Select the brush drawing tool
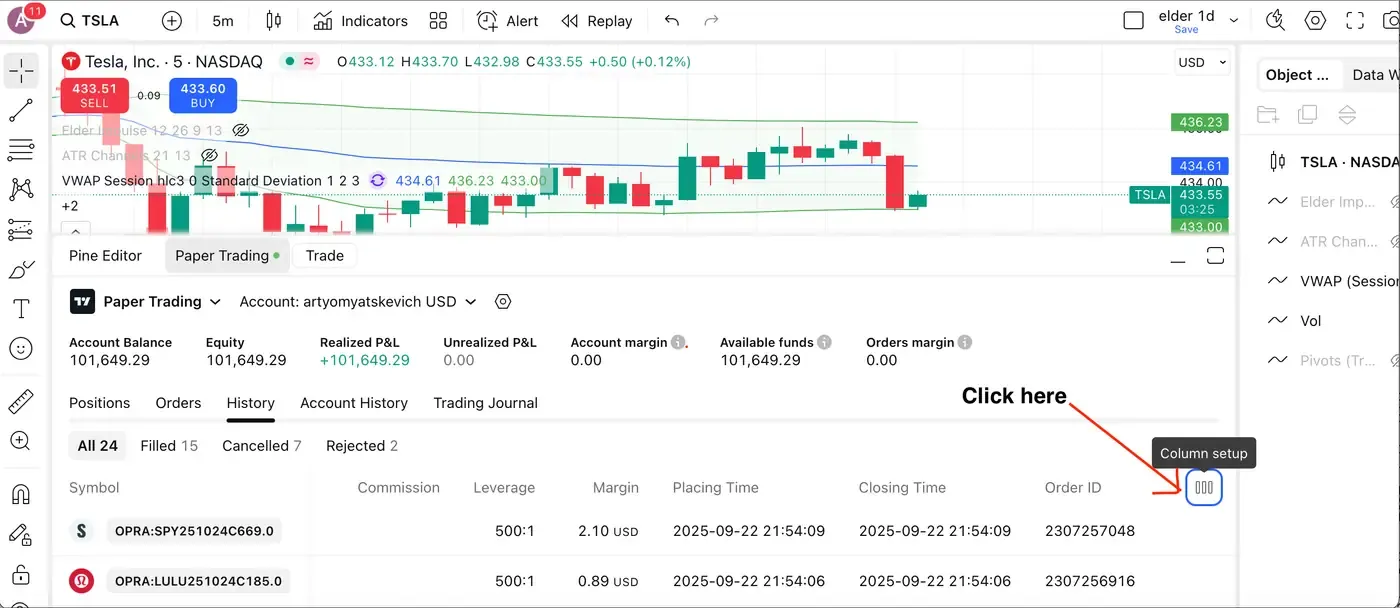The width and height of the screenshot is (1400, 608). click(20, 270)
